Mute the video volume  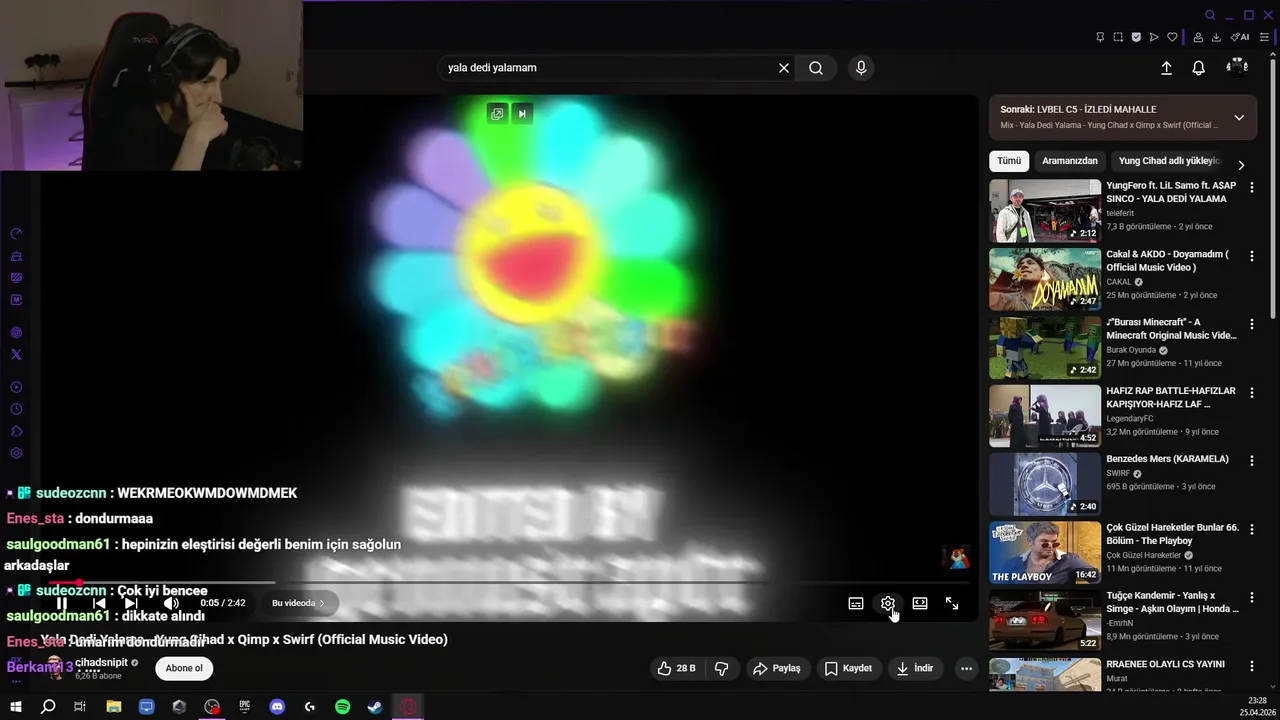coord(171,603)
